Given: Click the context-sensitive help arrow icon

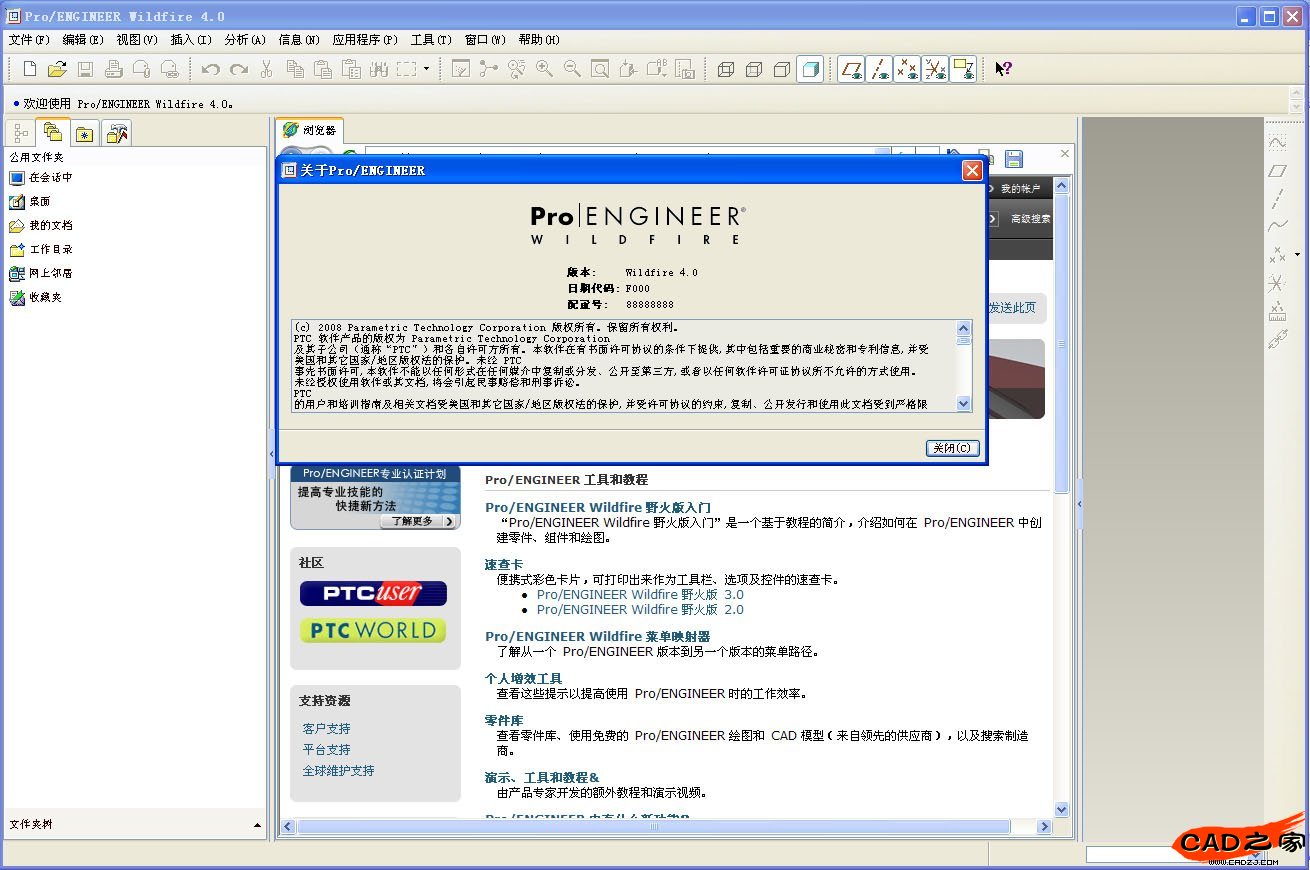Looking at the screenshot, I should click(x=1003, y=69).
